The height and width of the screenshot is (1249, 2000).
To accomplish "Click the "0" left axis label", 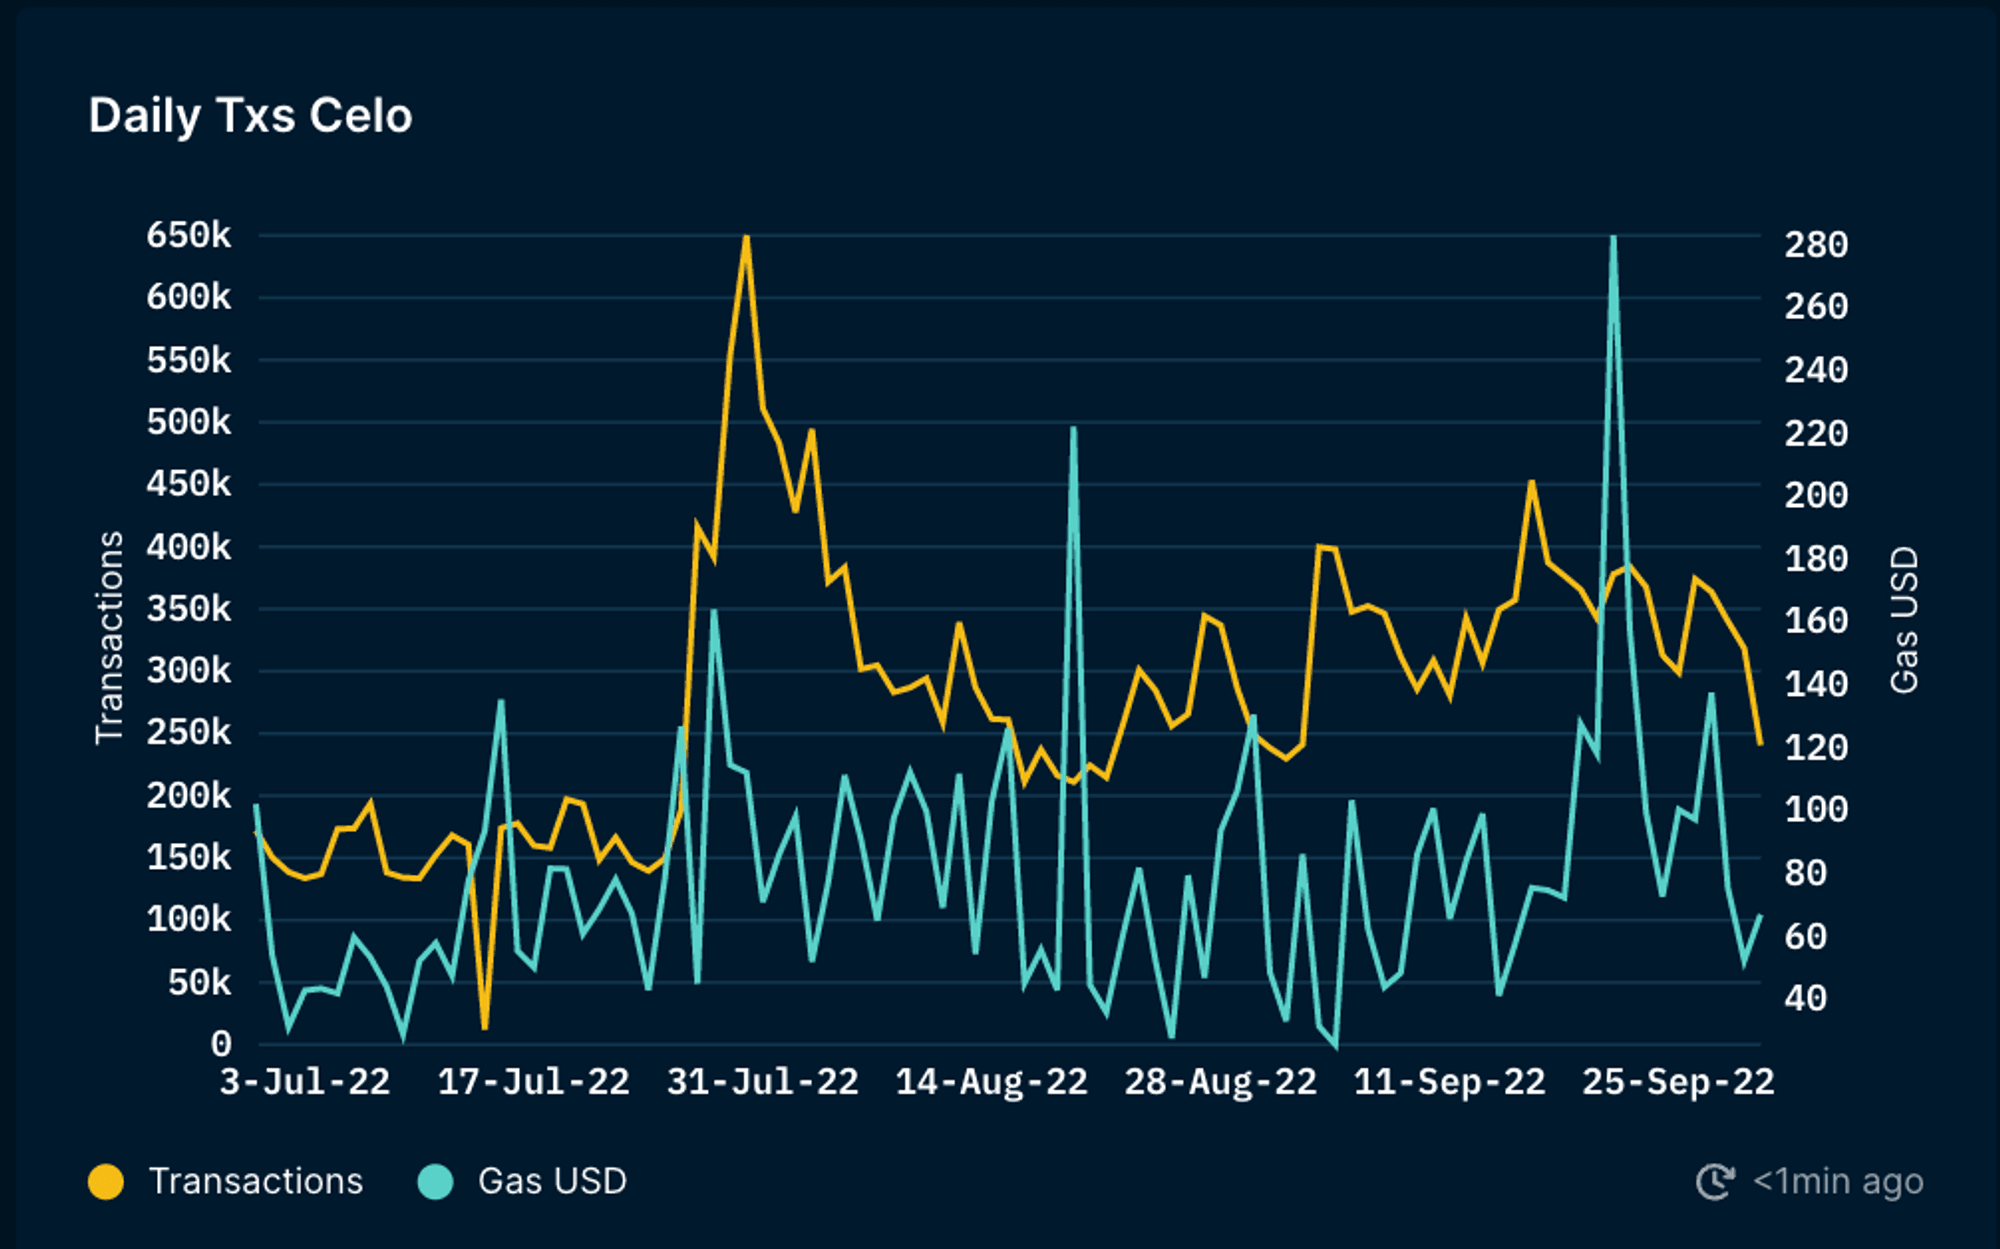I will click(x=221, y=1045).
